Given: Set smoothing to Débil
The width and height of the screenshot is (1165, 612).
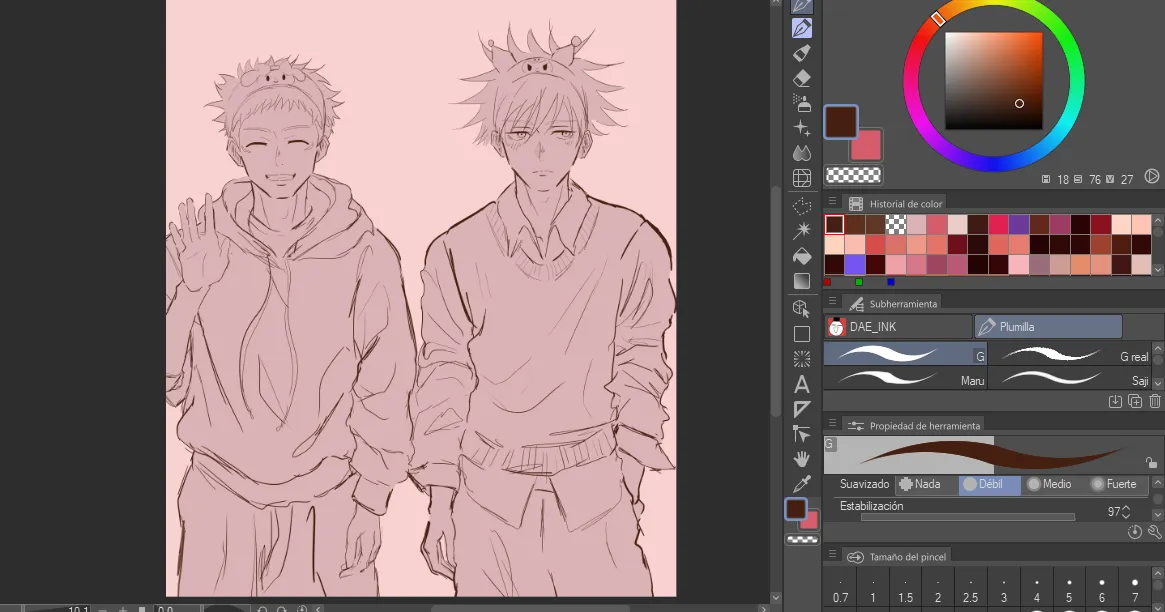Looking at the screenshot, I should coord(990,484).
